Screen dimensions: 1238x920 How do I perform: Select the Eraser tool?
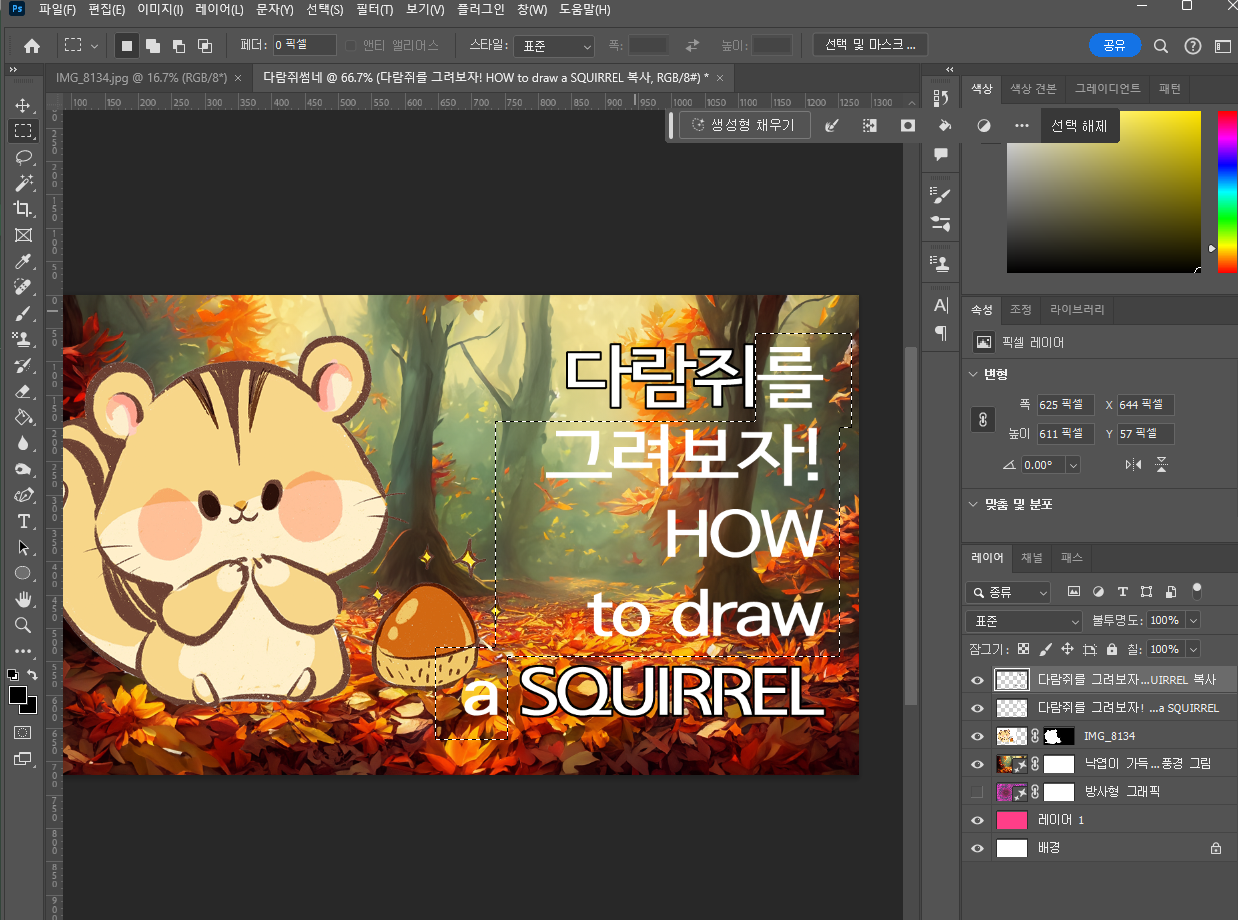[22, 391]
